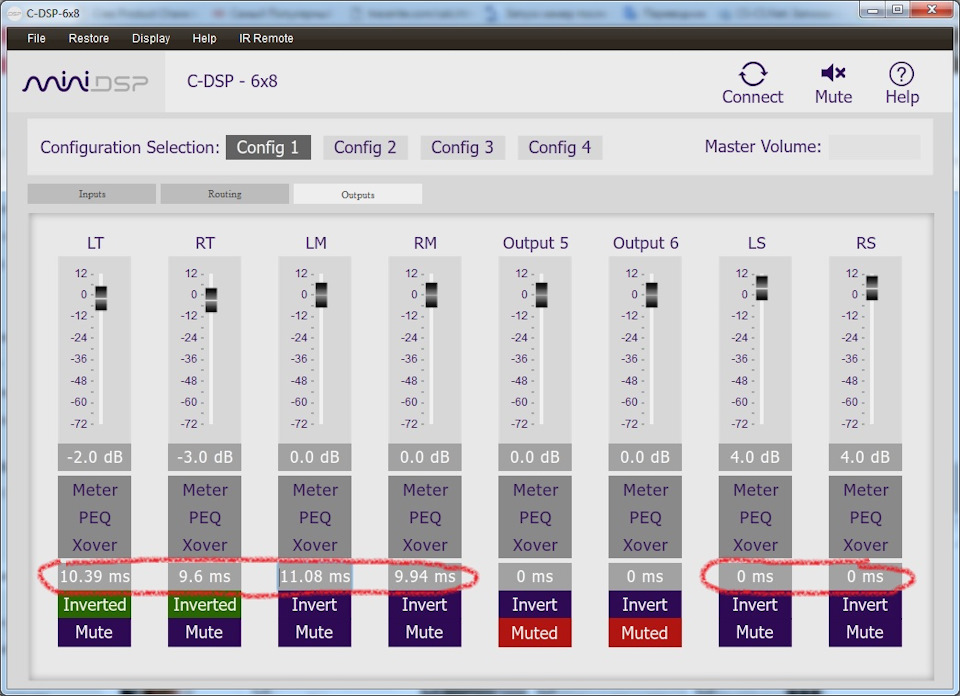Select Config 3
960x696 pixels.
(462, 148)
